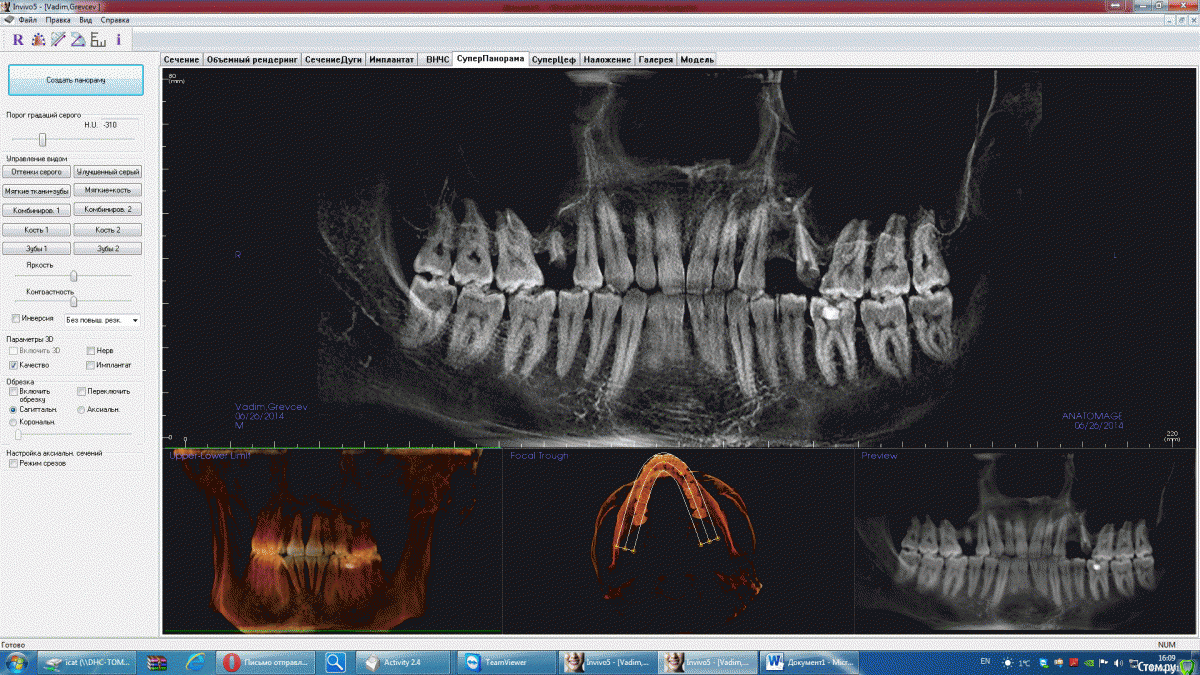The height and width of the screenshot is (675, 1200).
Task: Click the Яркость brightness slider handle
Action: [74, 275]
